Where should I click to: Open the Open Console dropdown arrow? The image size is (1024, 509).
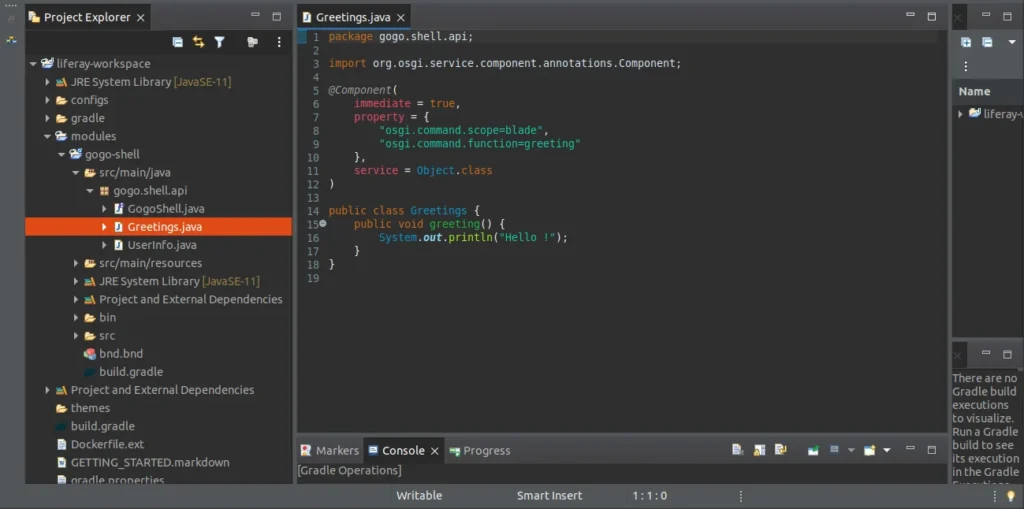pos(886,450)
